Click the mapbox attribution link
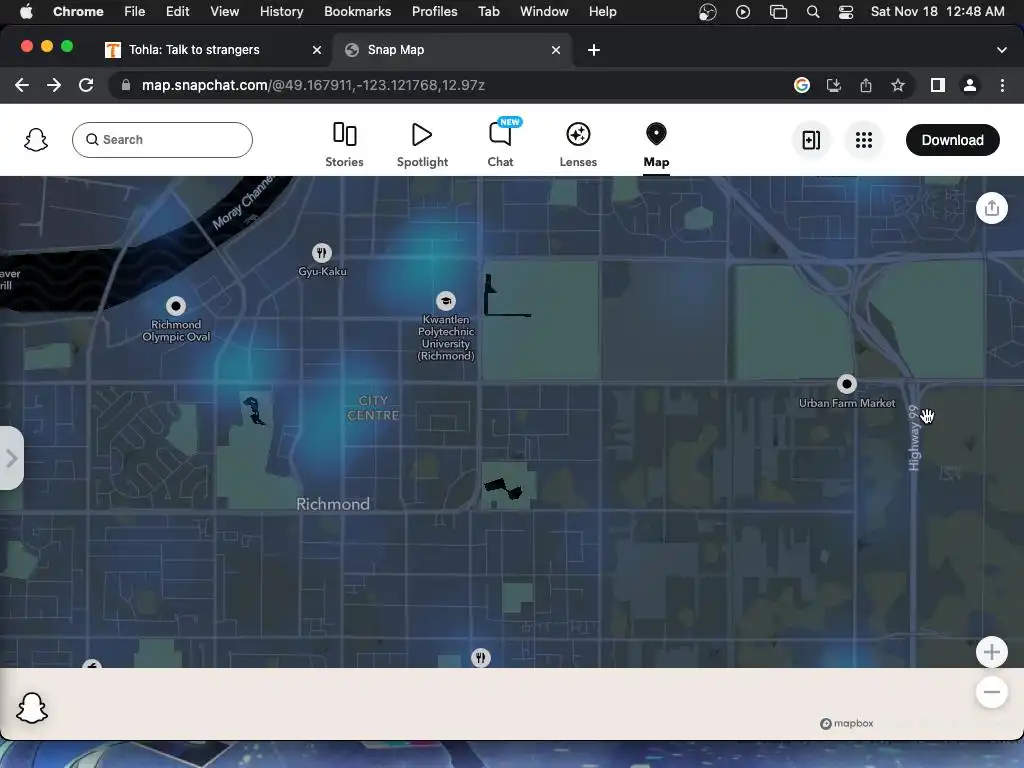1024x768 pixels. (x=846, y=723)
